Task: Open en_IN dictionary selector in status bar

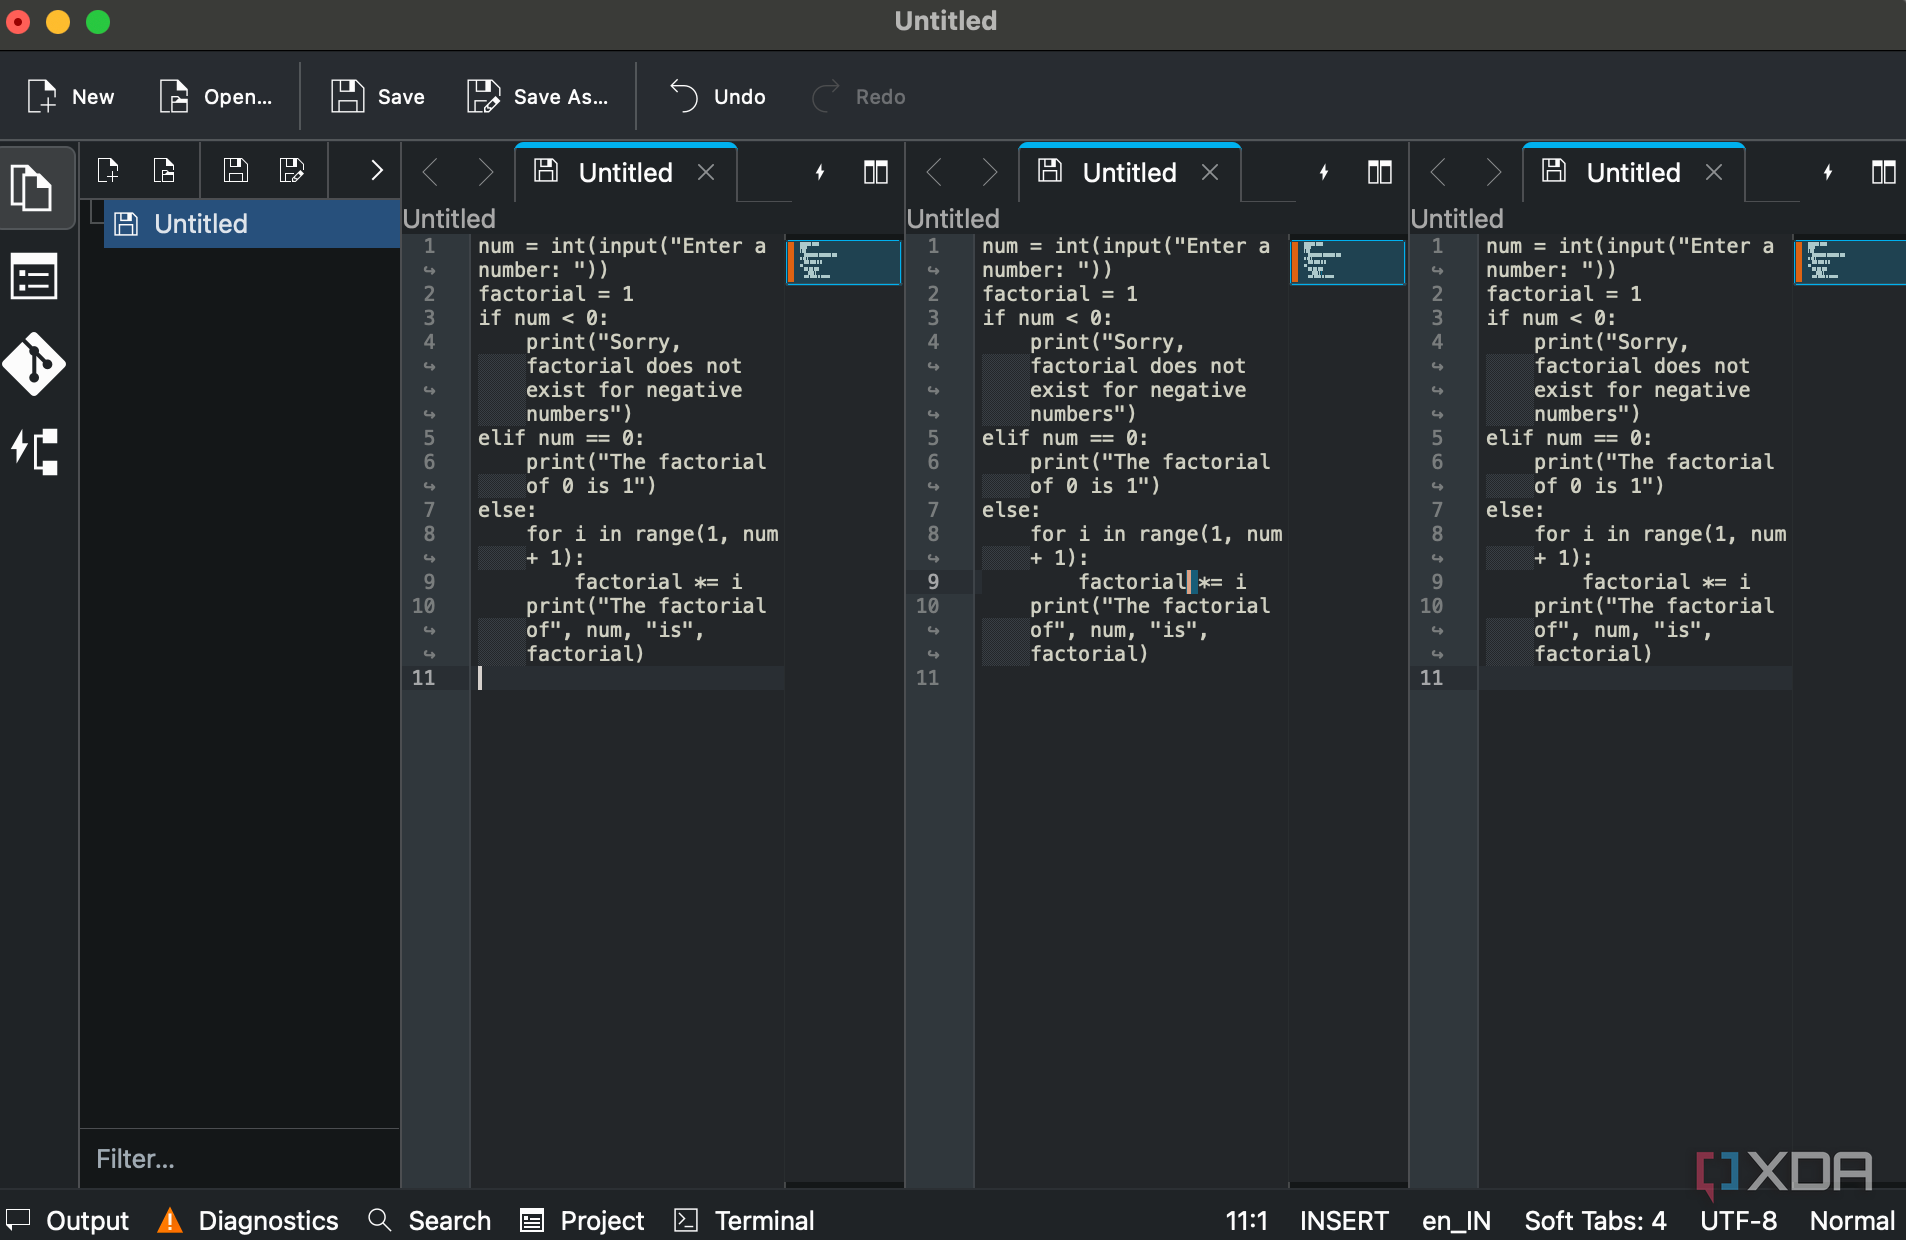Action: (x=1456, y=1221)
